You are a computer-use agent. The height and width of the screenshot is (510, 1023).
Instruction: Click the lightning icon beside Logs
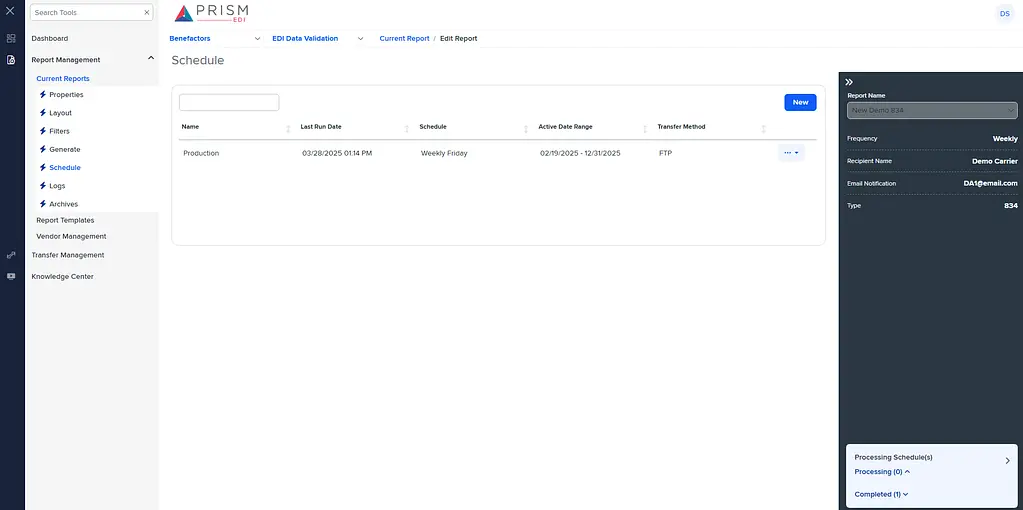point(43,186)
